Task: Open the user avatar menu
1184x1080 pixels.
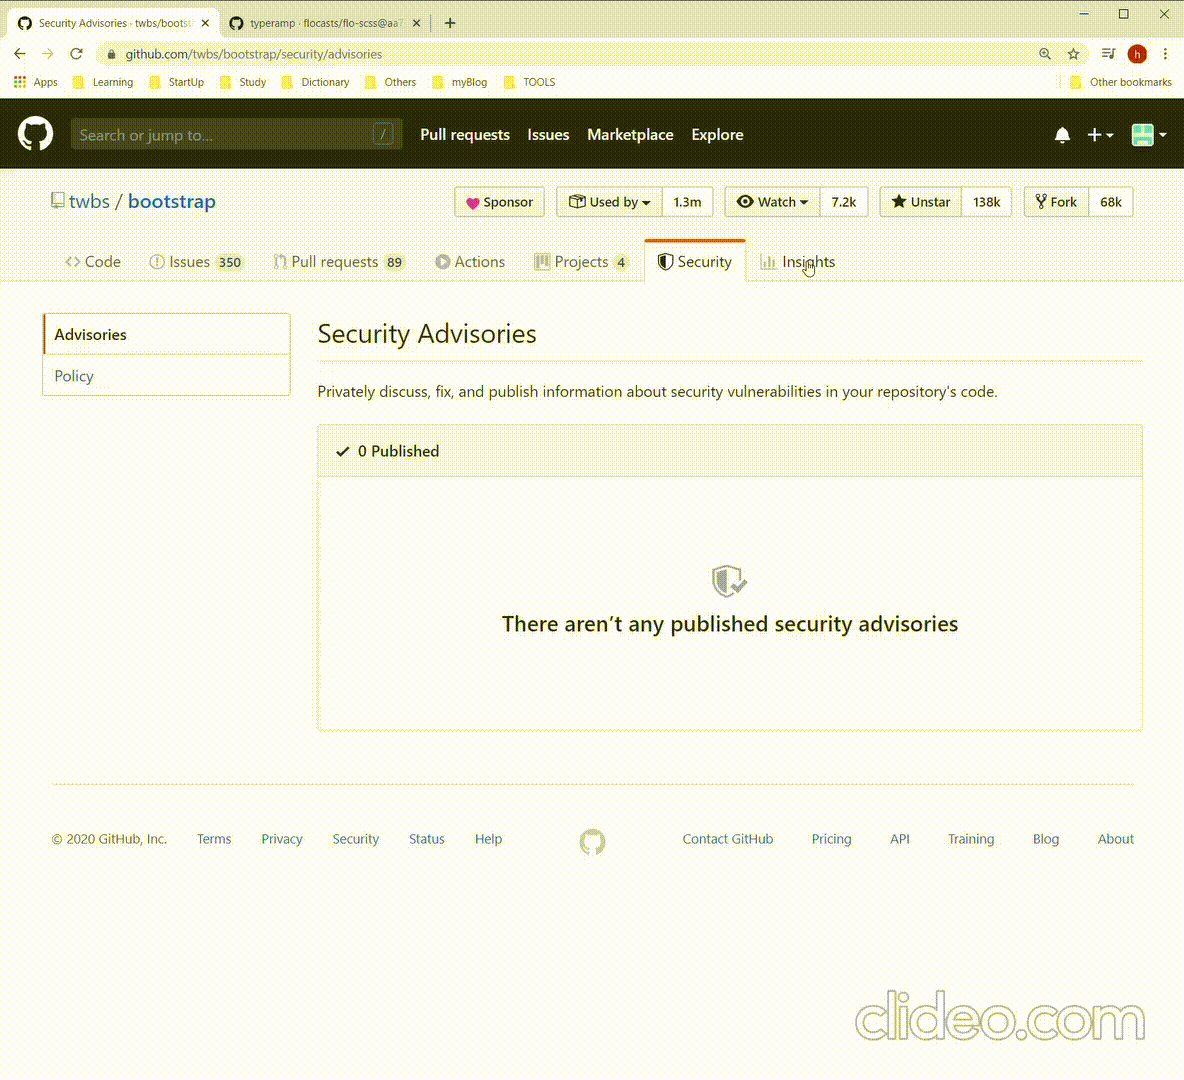Action: point(1149,135)
